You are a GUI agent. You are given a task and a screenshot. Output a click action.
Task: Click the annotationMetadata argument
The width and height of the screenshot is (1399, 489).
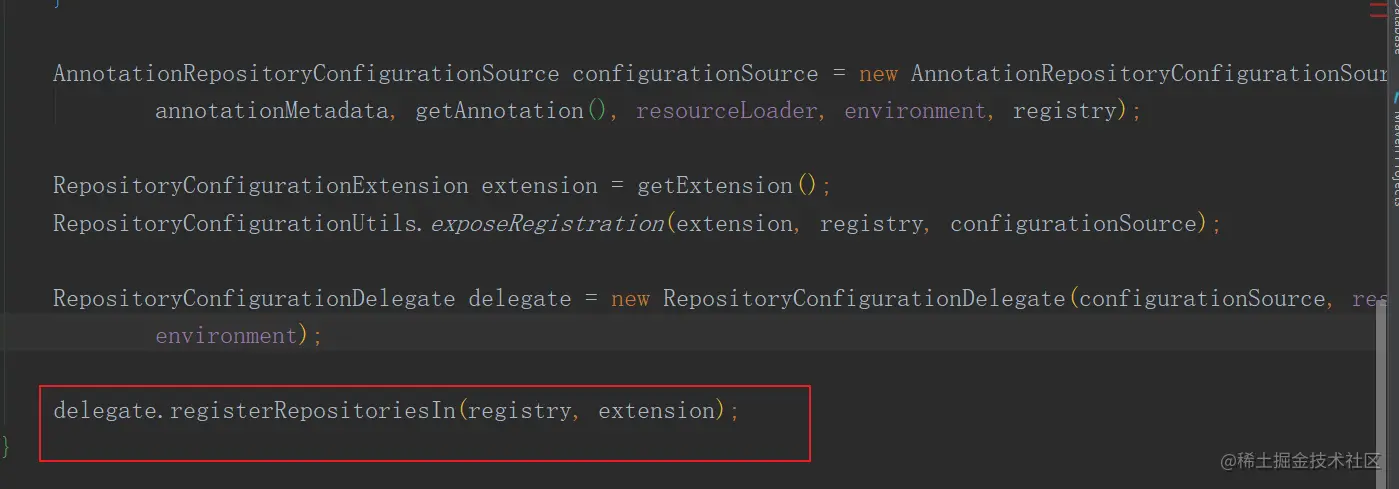[x=271, y=111]
